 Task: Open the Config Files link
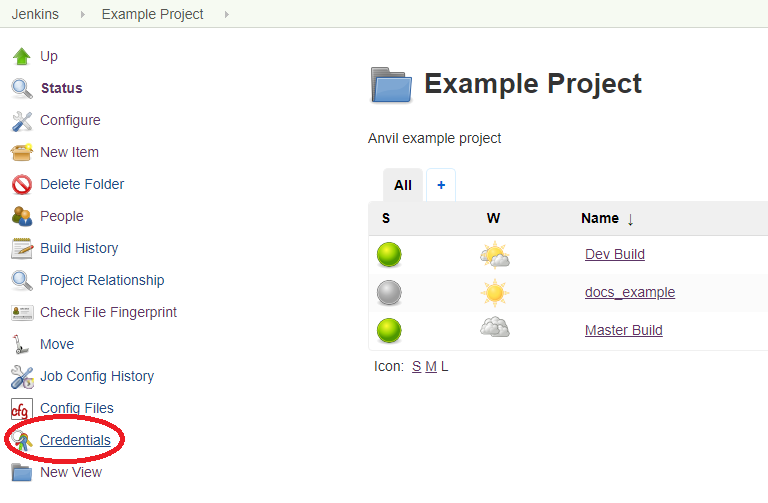click(77, 408)
